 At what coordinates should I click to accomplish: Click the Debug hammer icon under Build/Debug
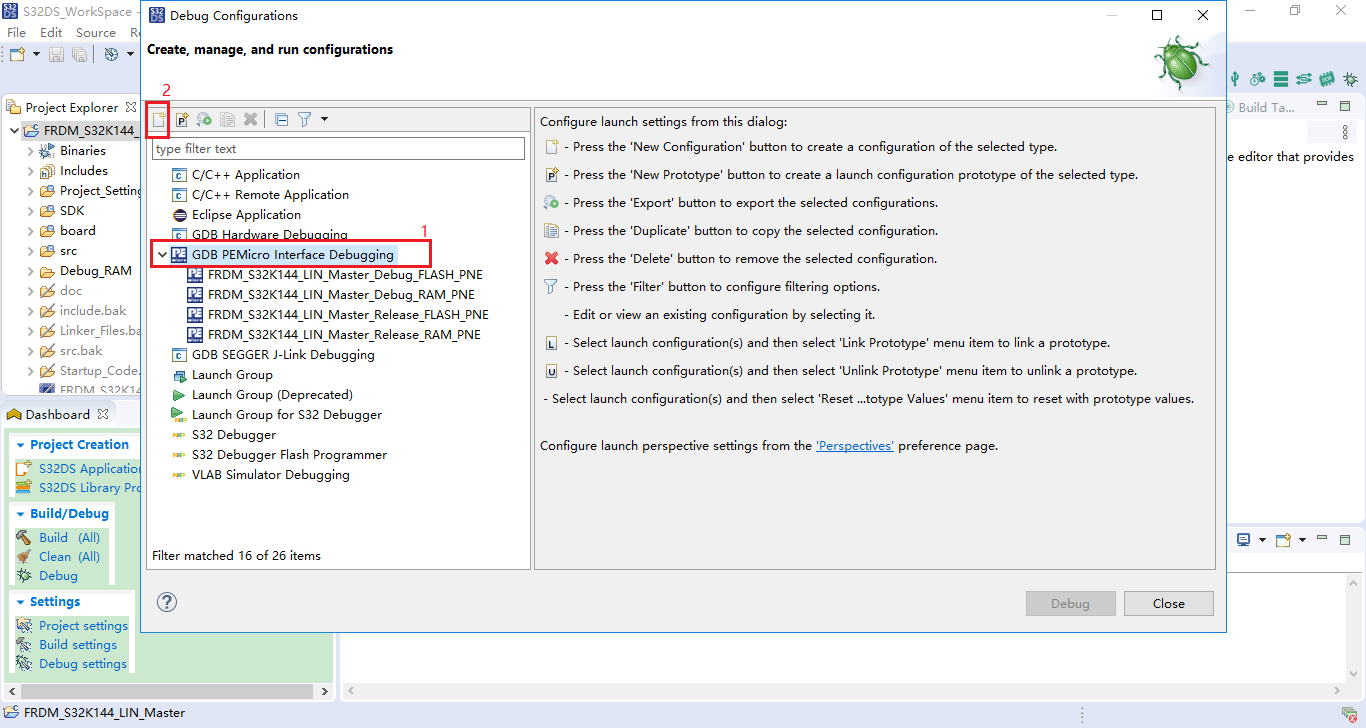point(23,575)
